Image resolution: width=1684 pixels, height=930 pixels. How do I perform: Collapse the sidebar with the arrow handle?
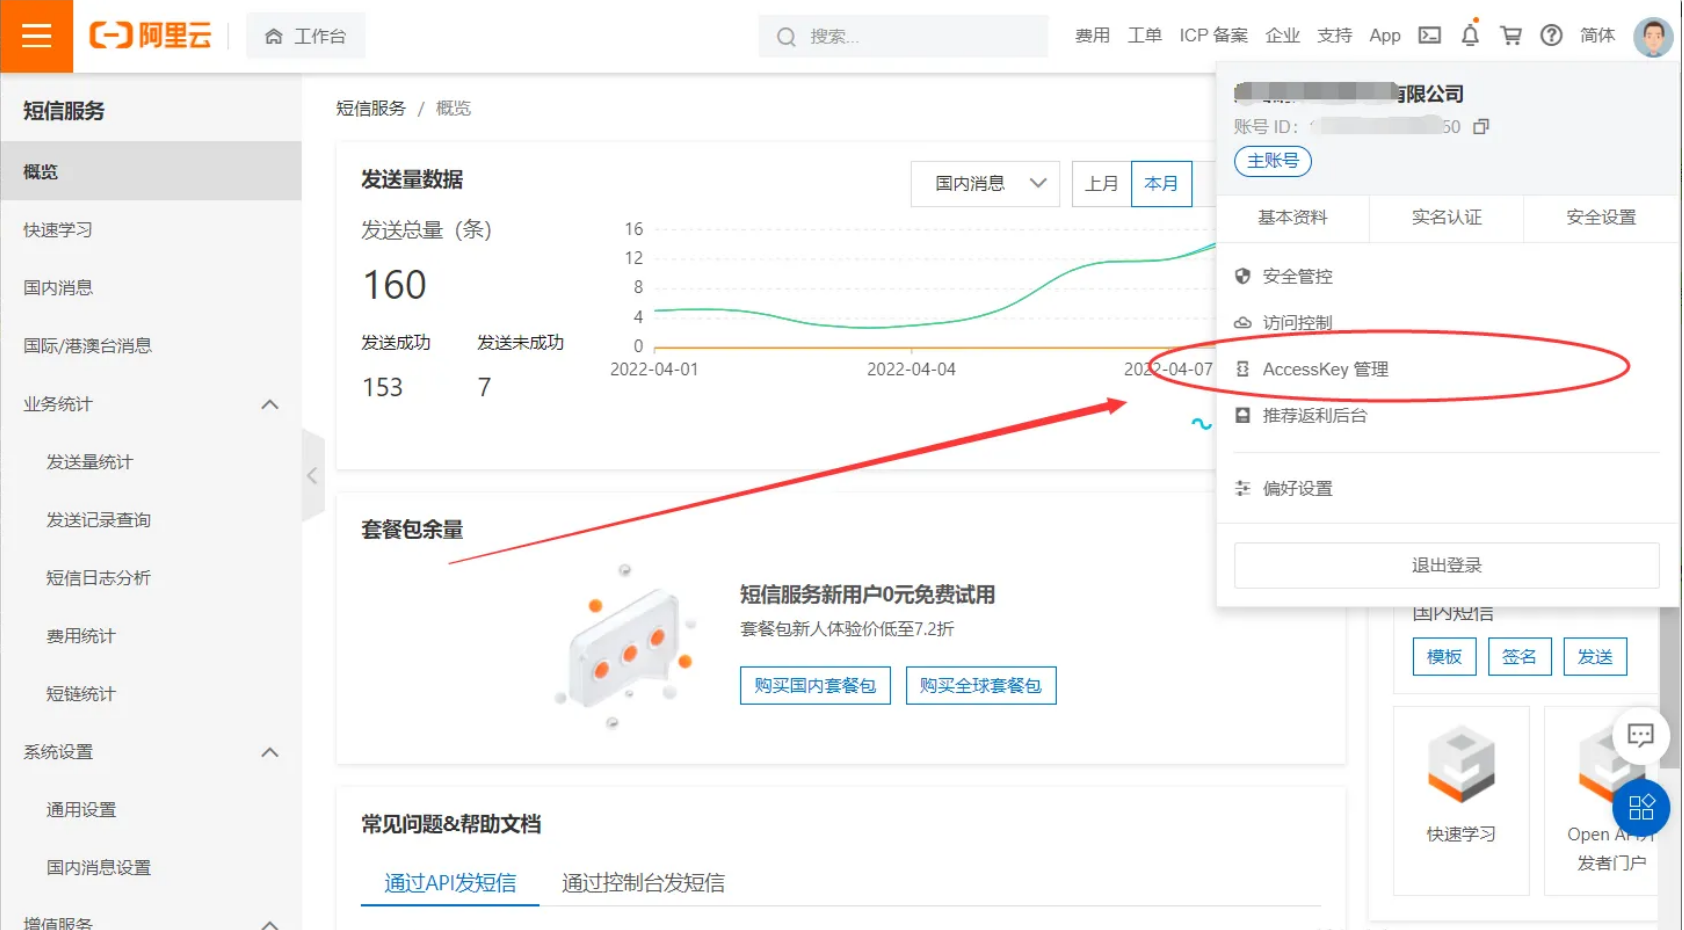pos(313,476)
